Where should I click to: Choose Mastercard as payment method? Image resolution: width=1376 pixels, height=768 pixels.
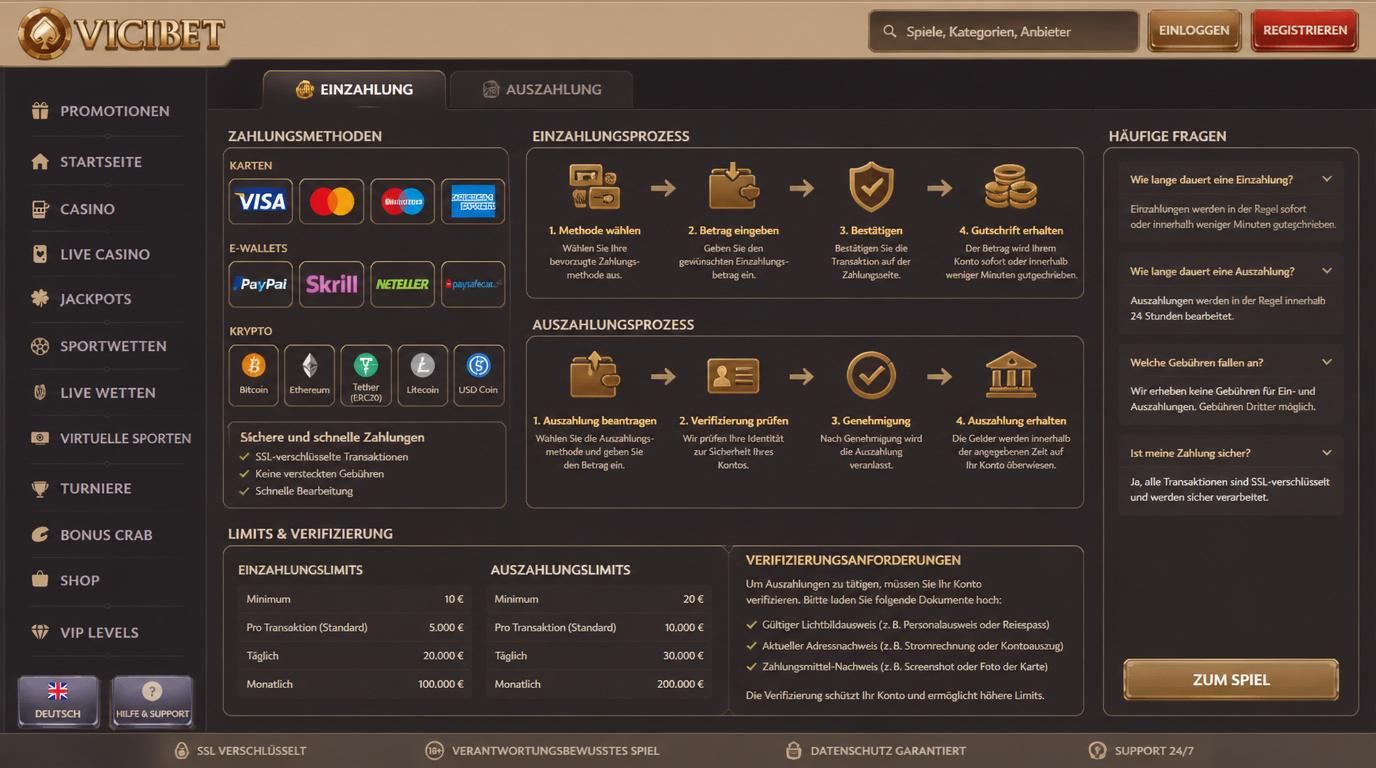click(332, 201)
